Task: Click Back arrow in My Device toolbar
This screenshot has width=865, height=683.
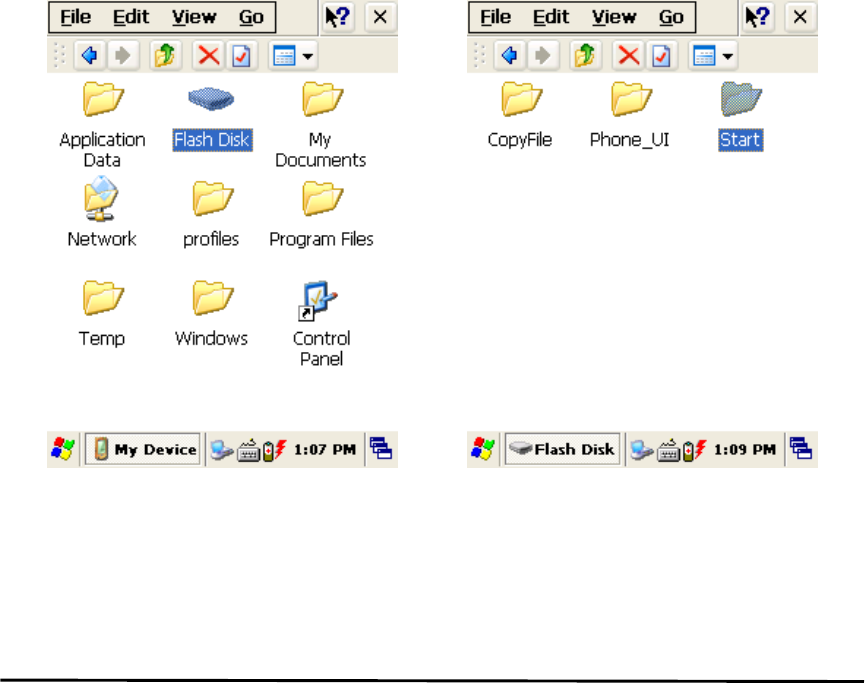Action: 89,55
